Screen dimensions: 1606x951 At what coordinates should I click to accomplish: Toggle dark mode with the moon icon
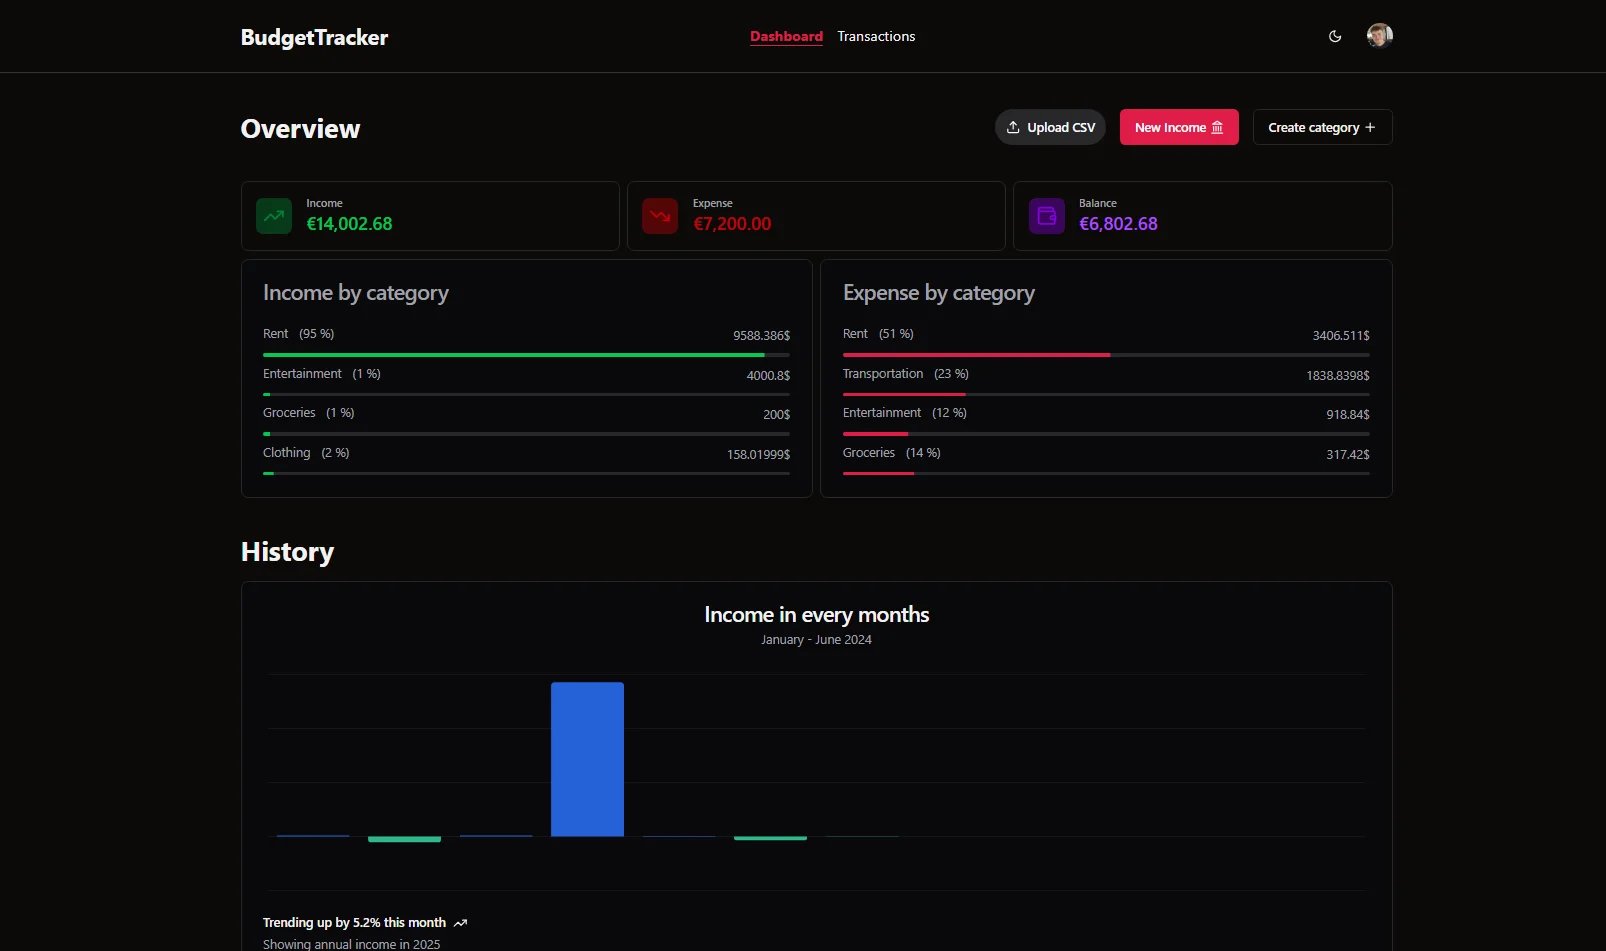coord(1335,37)
